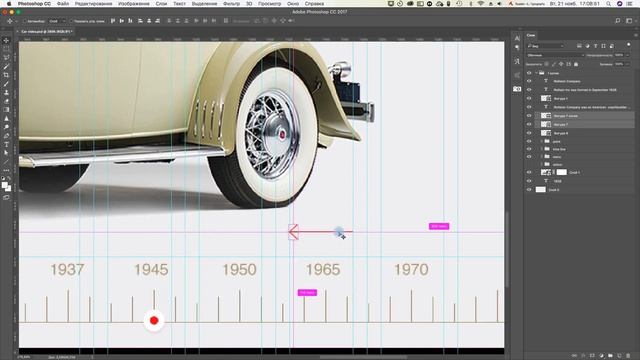Open the Файл menu
Screen dimensions: 640x360
(x=63, y=4)
